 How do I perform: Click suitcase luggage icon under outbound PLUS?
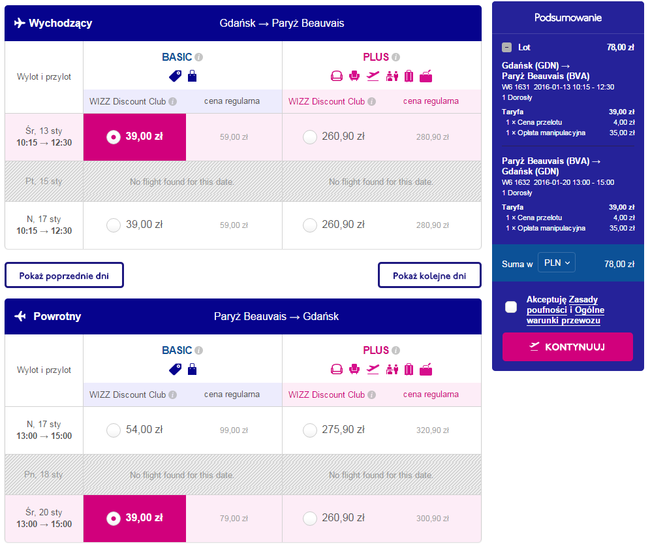point(409,75)
